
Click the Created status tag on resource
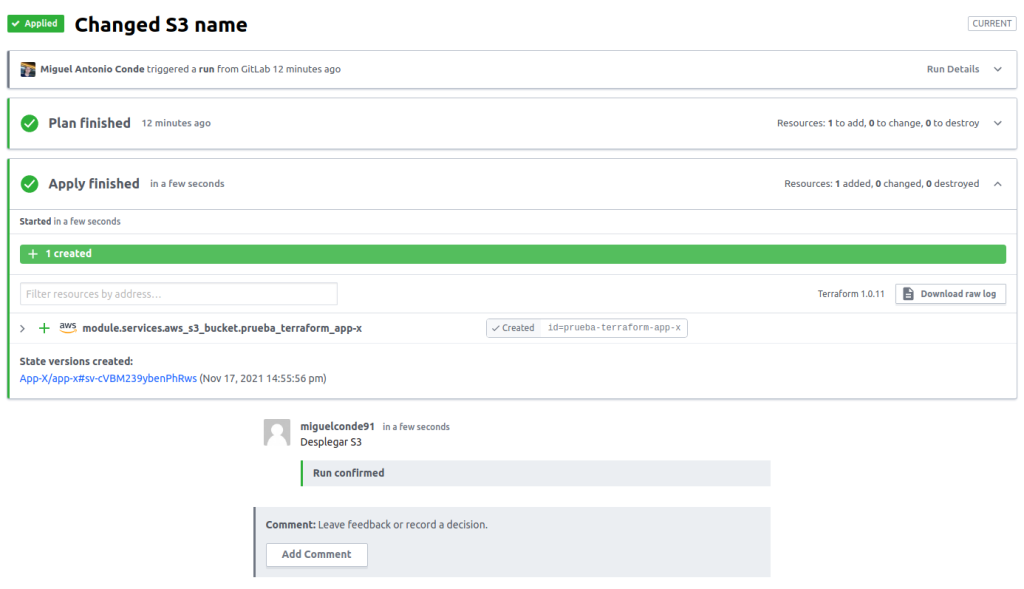(514, 328)
